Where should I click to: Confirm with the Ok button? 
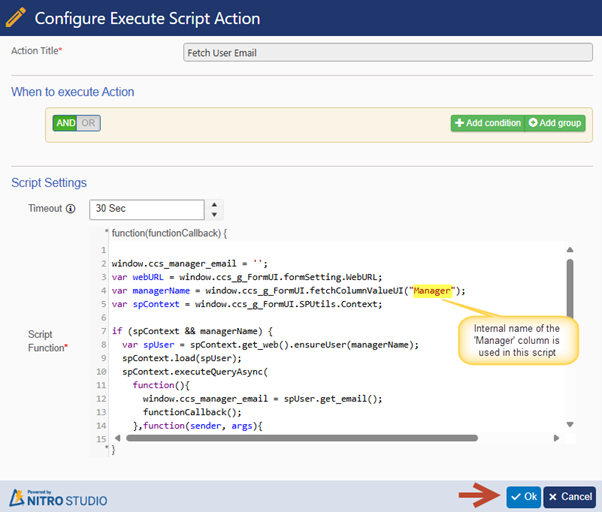point(524,497)
